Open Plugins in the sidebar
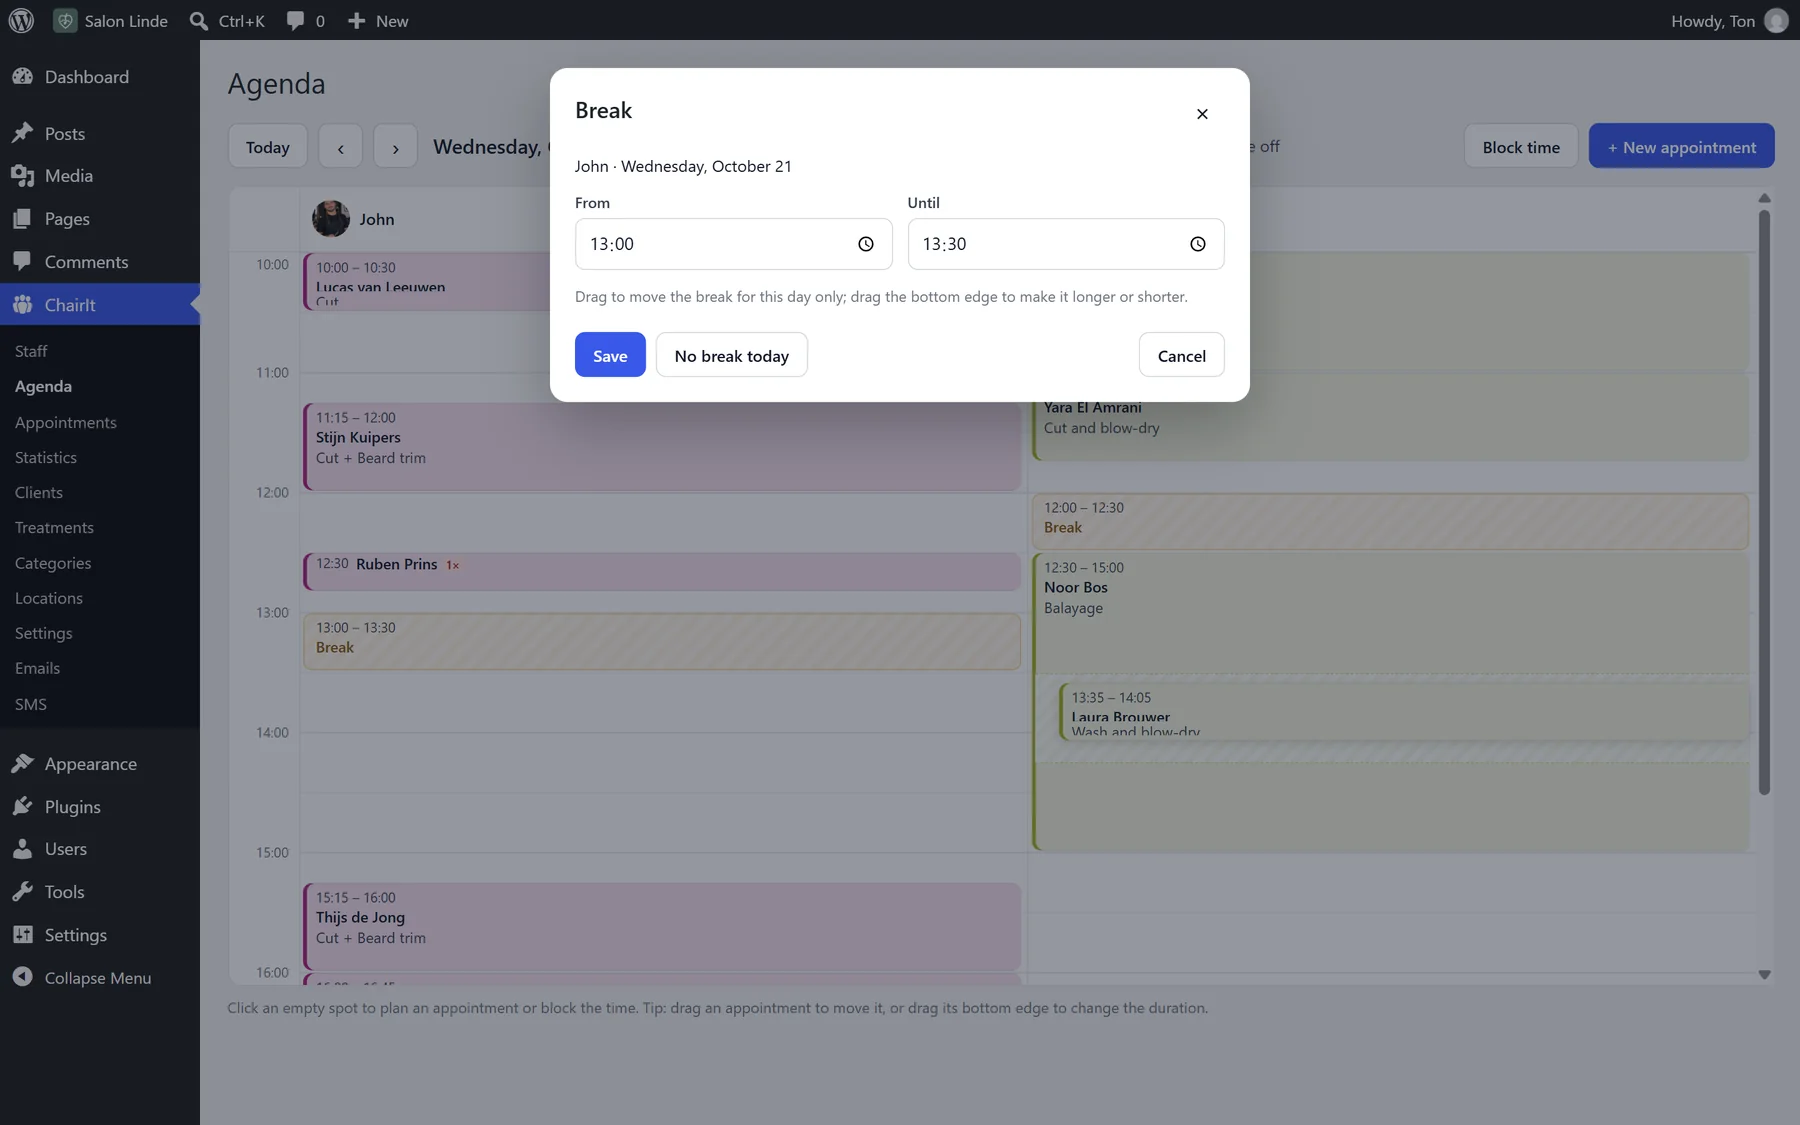This screenshot has height=1125, width=1800. (100, 807)
